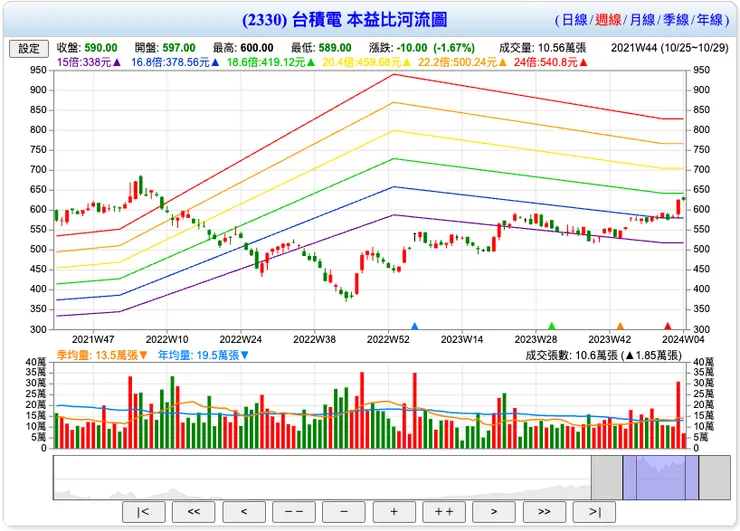Click the orange triangle beside 22.2倍:500.24元
Viewport: 740px width, 531px height.
(x=503, y=63)
